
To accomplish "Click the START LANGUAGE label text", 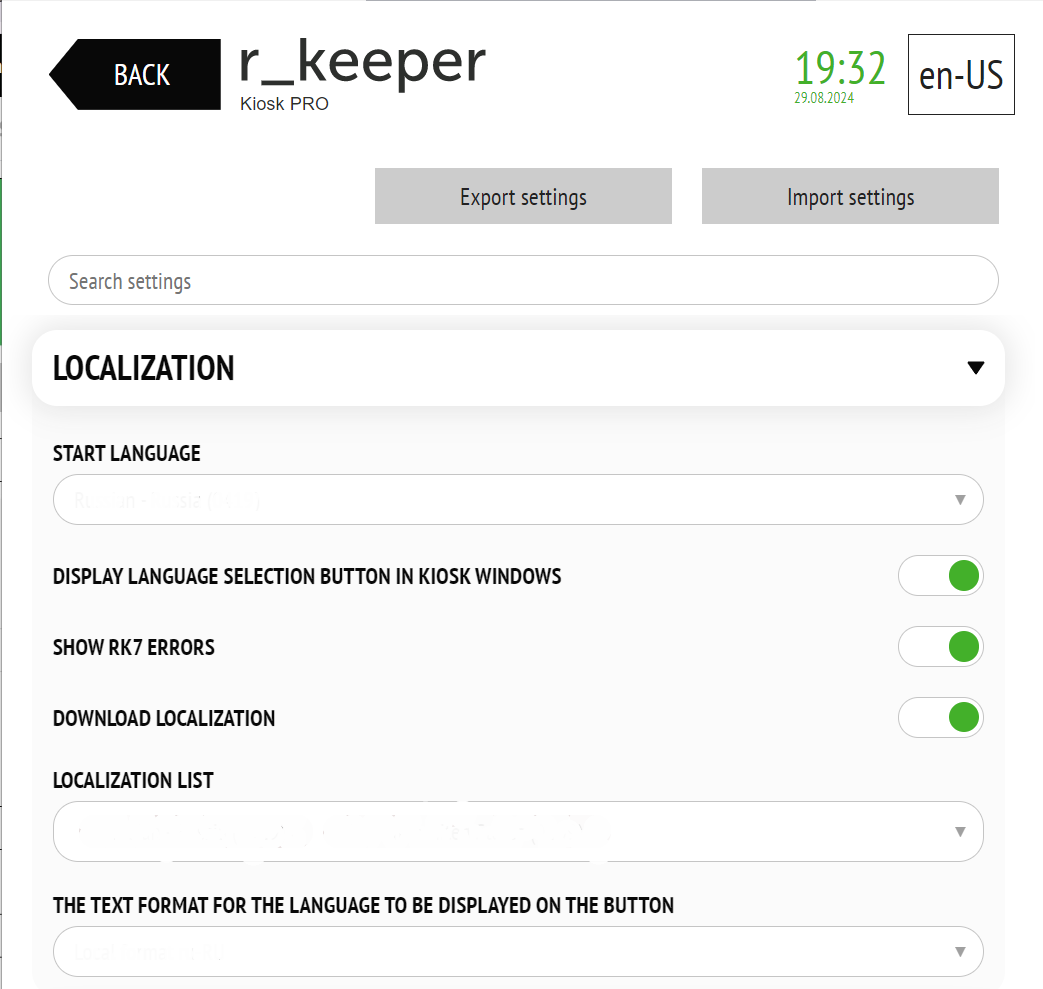I will [x=126, y=454].
